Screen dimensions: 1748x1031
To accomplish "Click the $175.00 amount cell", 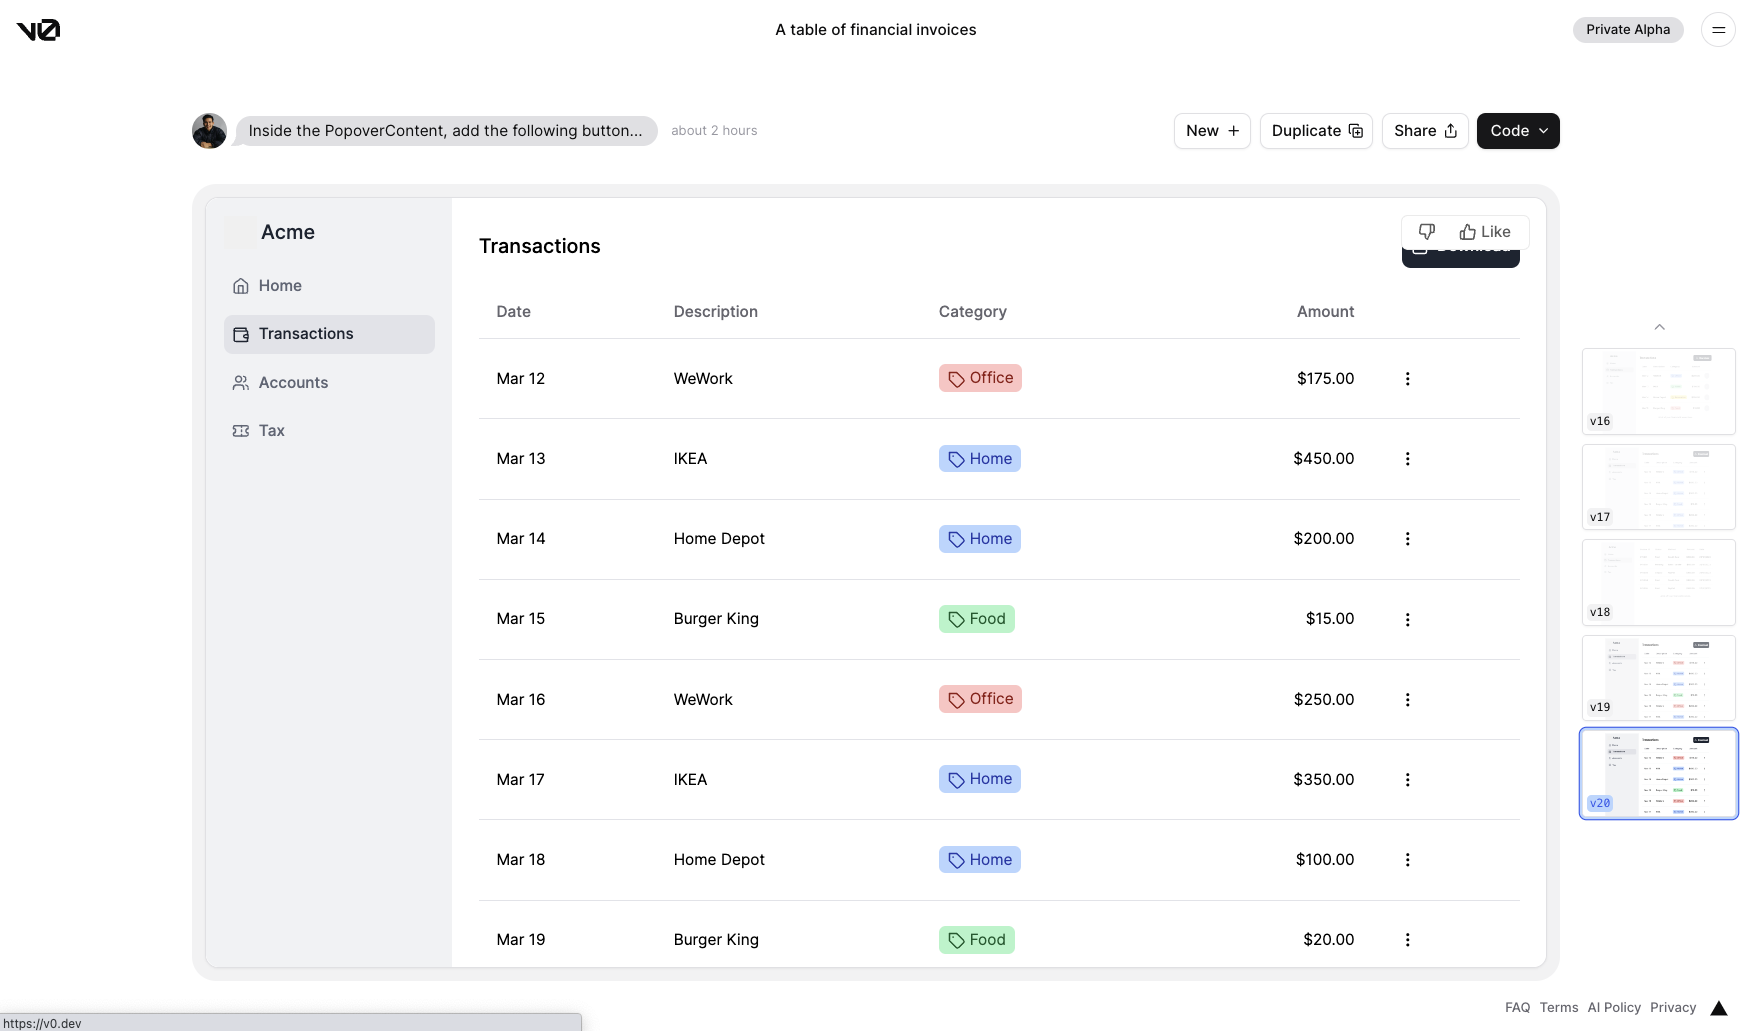I will click(x=1325, y=379).
